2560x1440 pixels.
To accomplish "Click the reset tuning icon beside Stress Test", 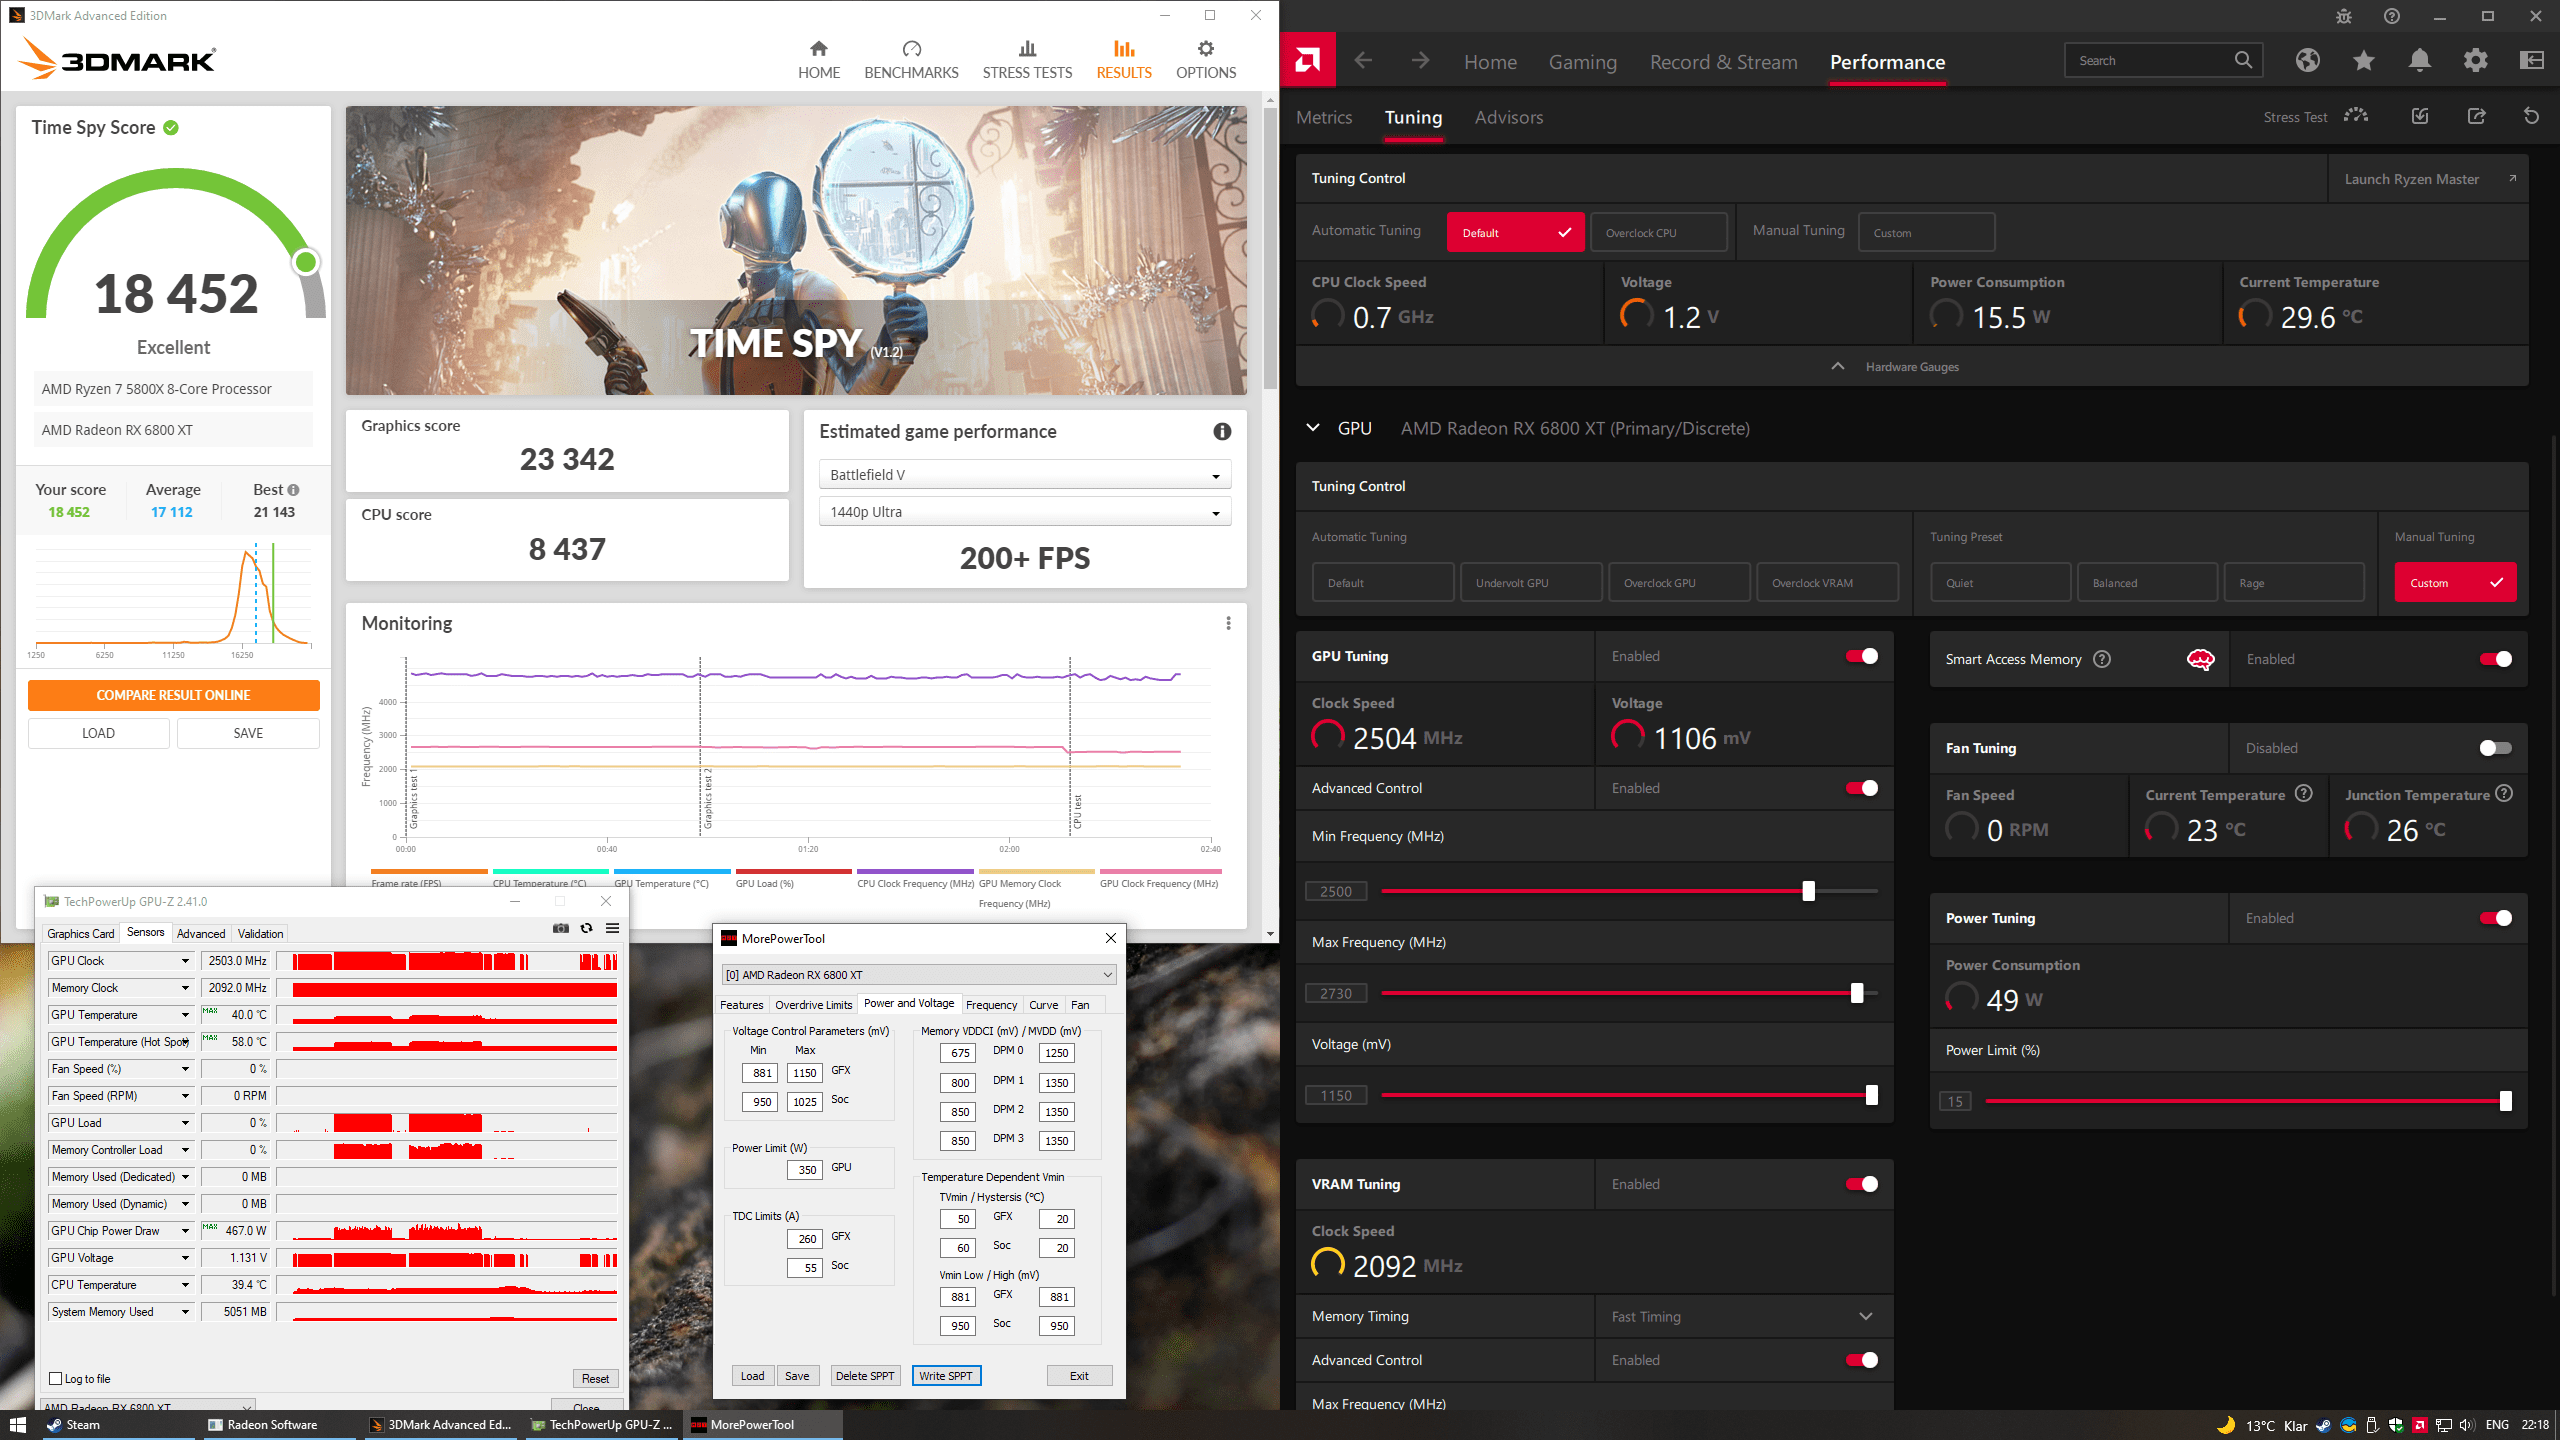I will [x=2531, y=117].
